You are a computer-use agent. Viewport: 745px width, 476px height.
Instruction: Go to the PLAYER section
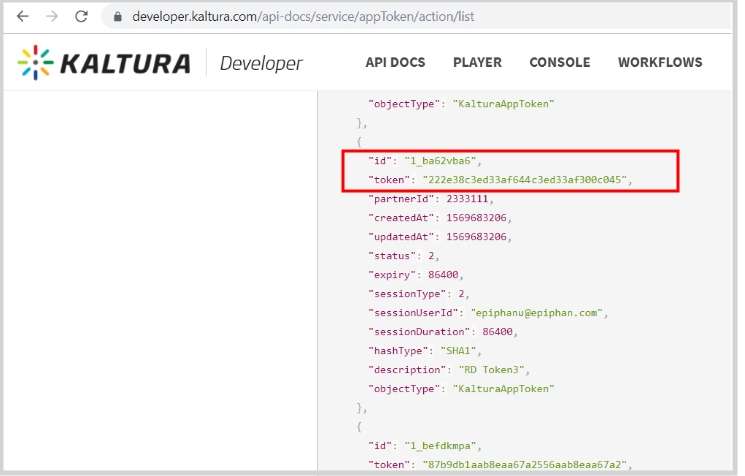pos(477,62)
